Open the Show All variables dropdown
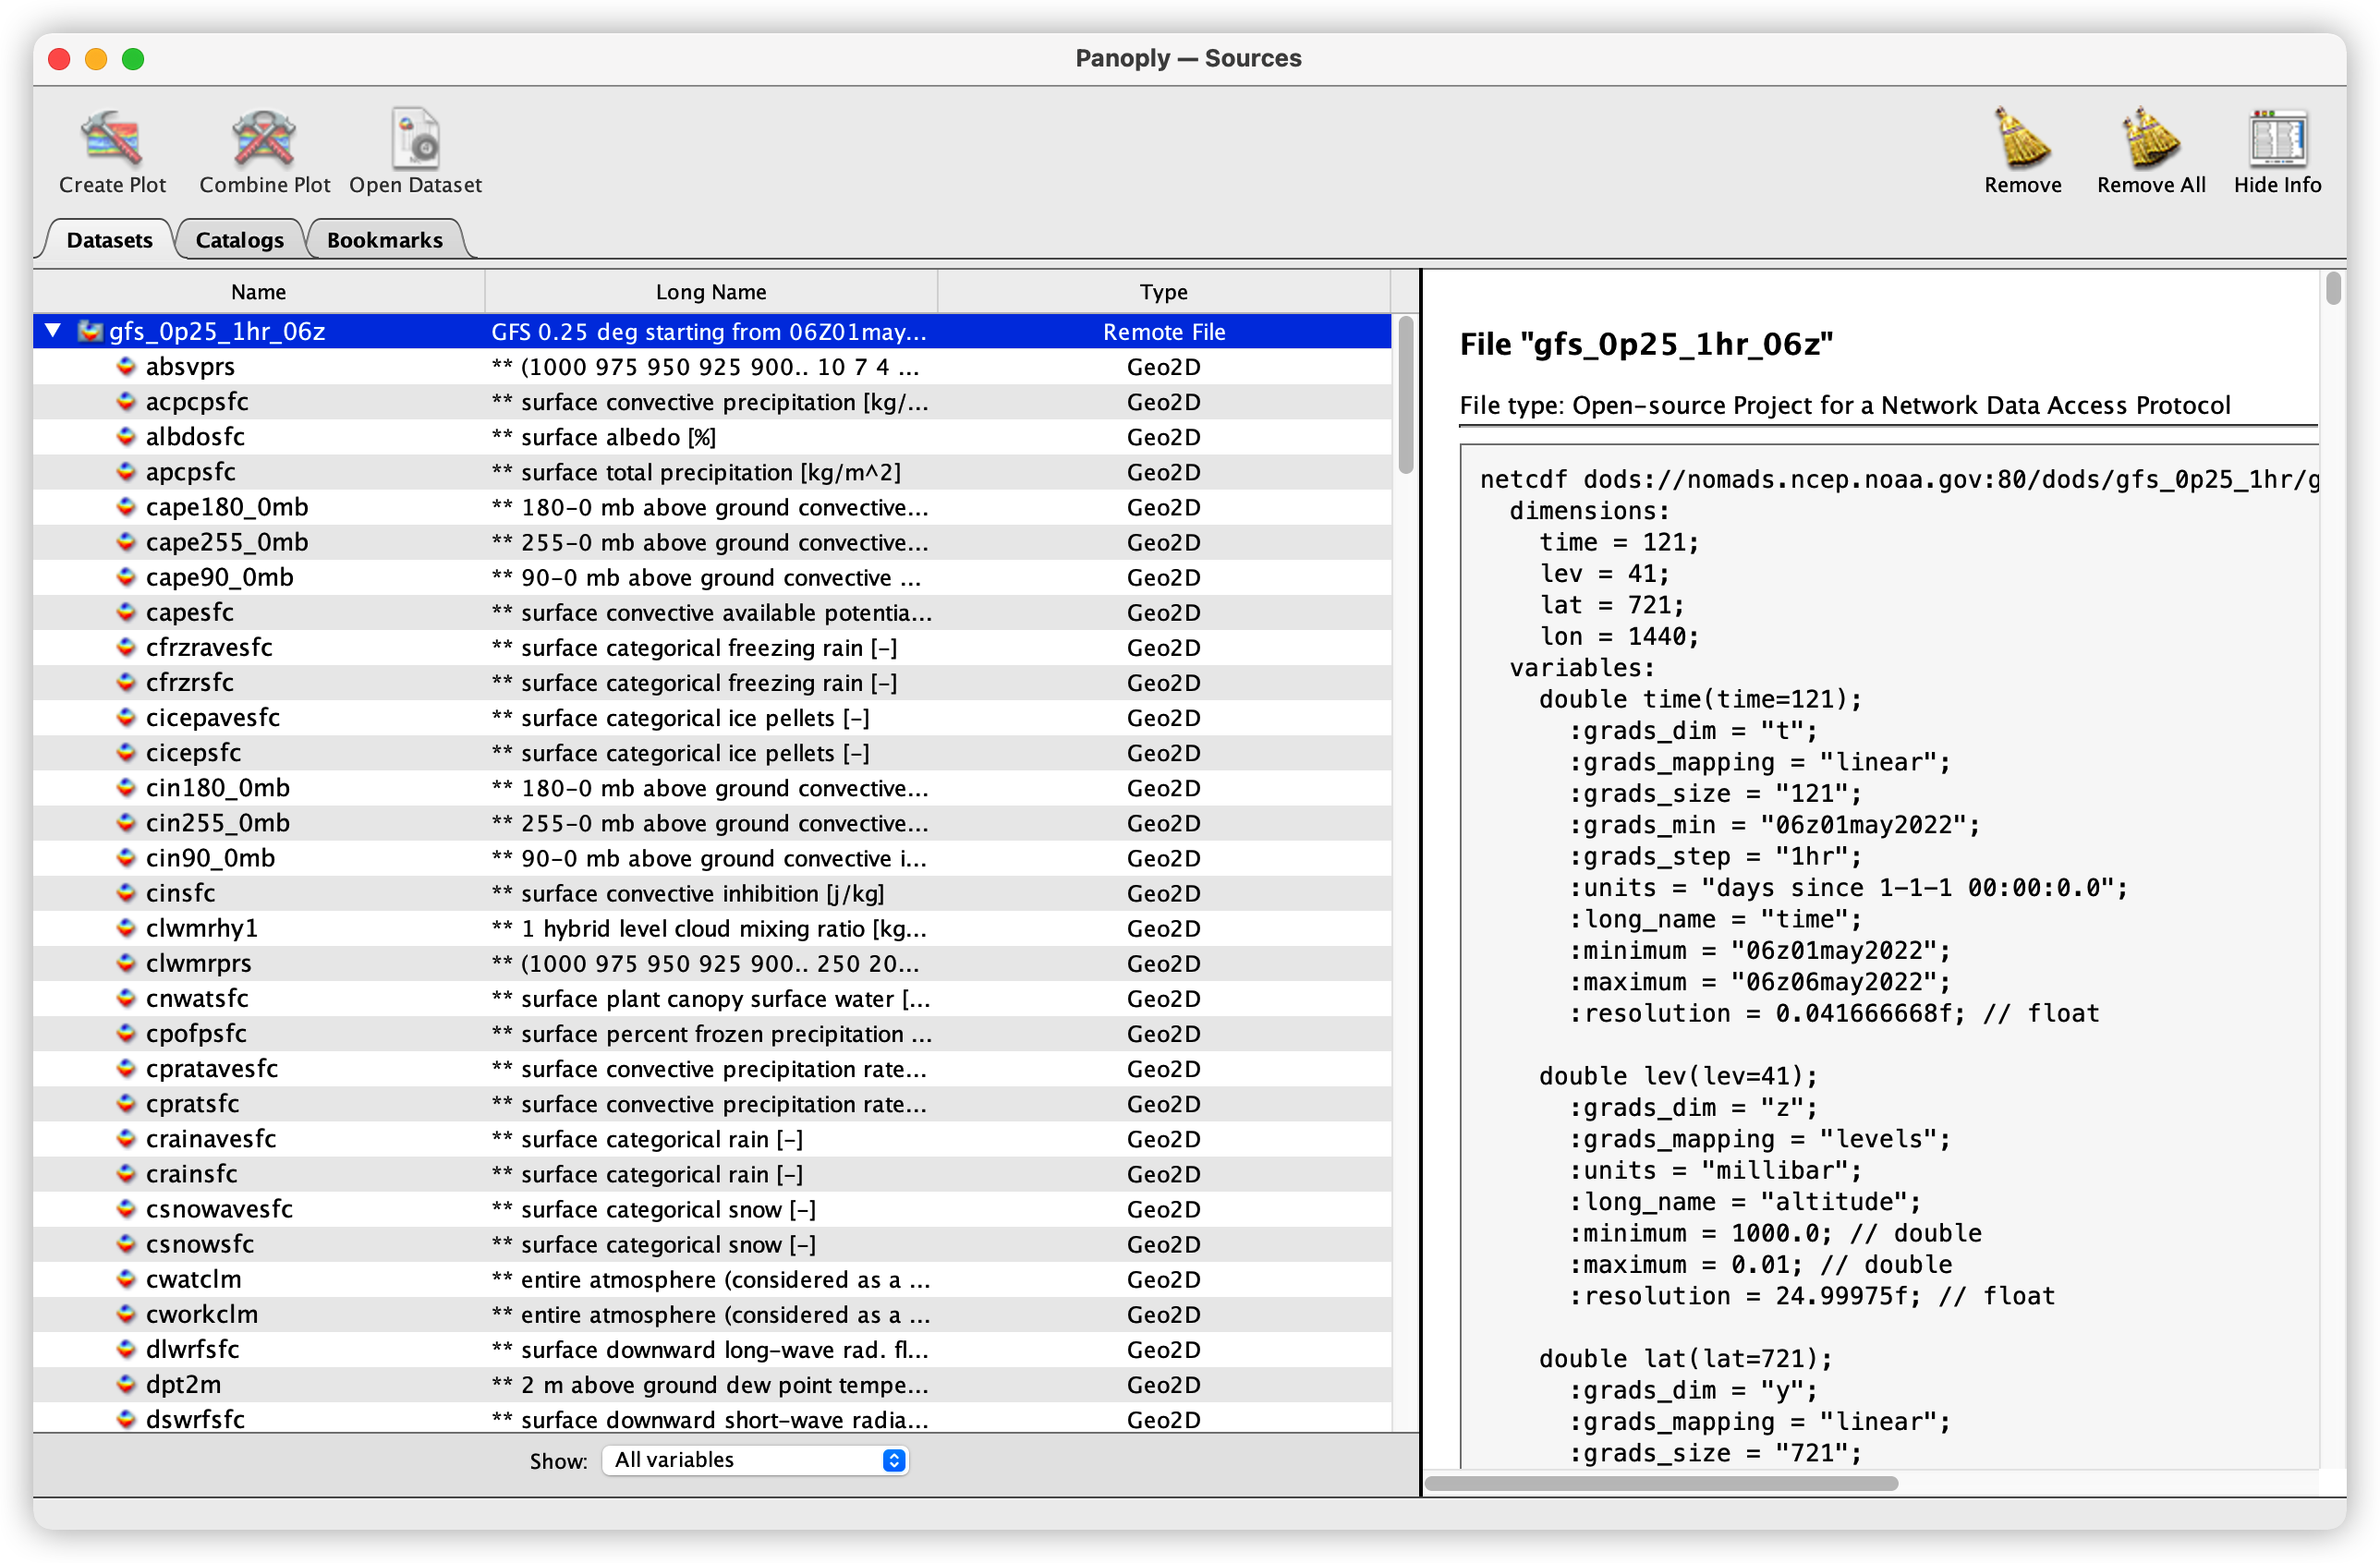Screen dimensions: 2380x1563 pyautogui.click(x=755, y=1460)
